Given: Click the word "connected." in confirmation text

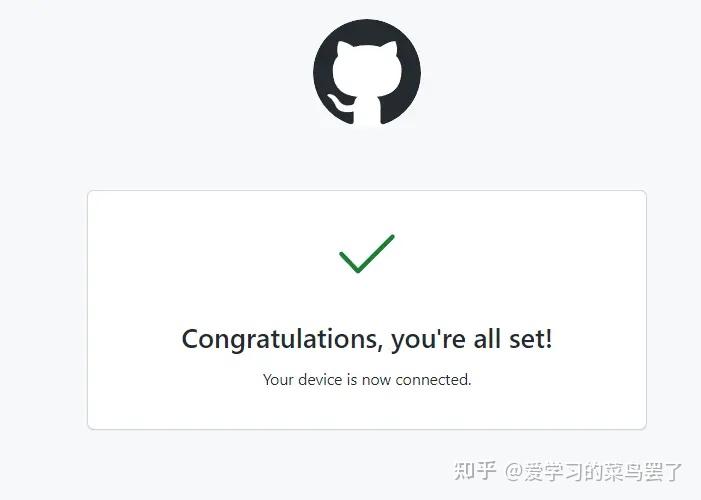Looking at the screenshot, I should (433, 380).
